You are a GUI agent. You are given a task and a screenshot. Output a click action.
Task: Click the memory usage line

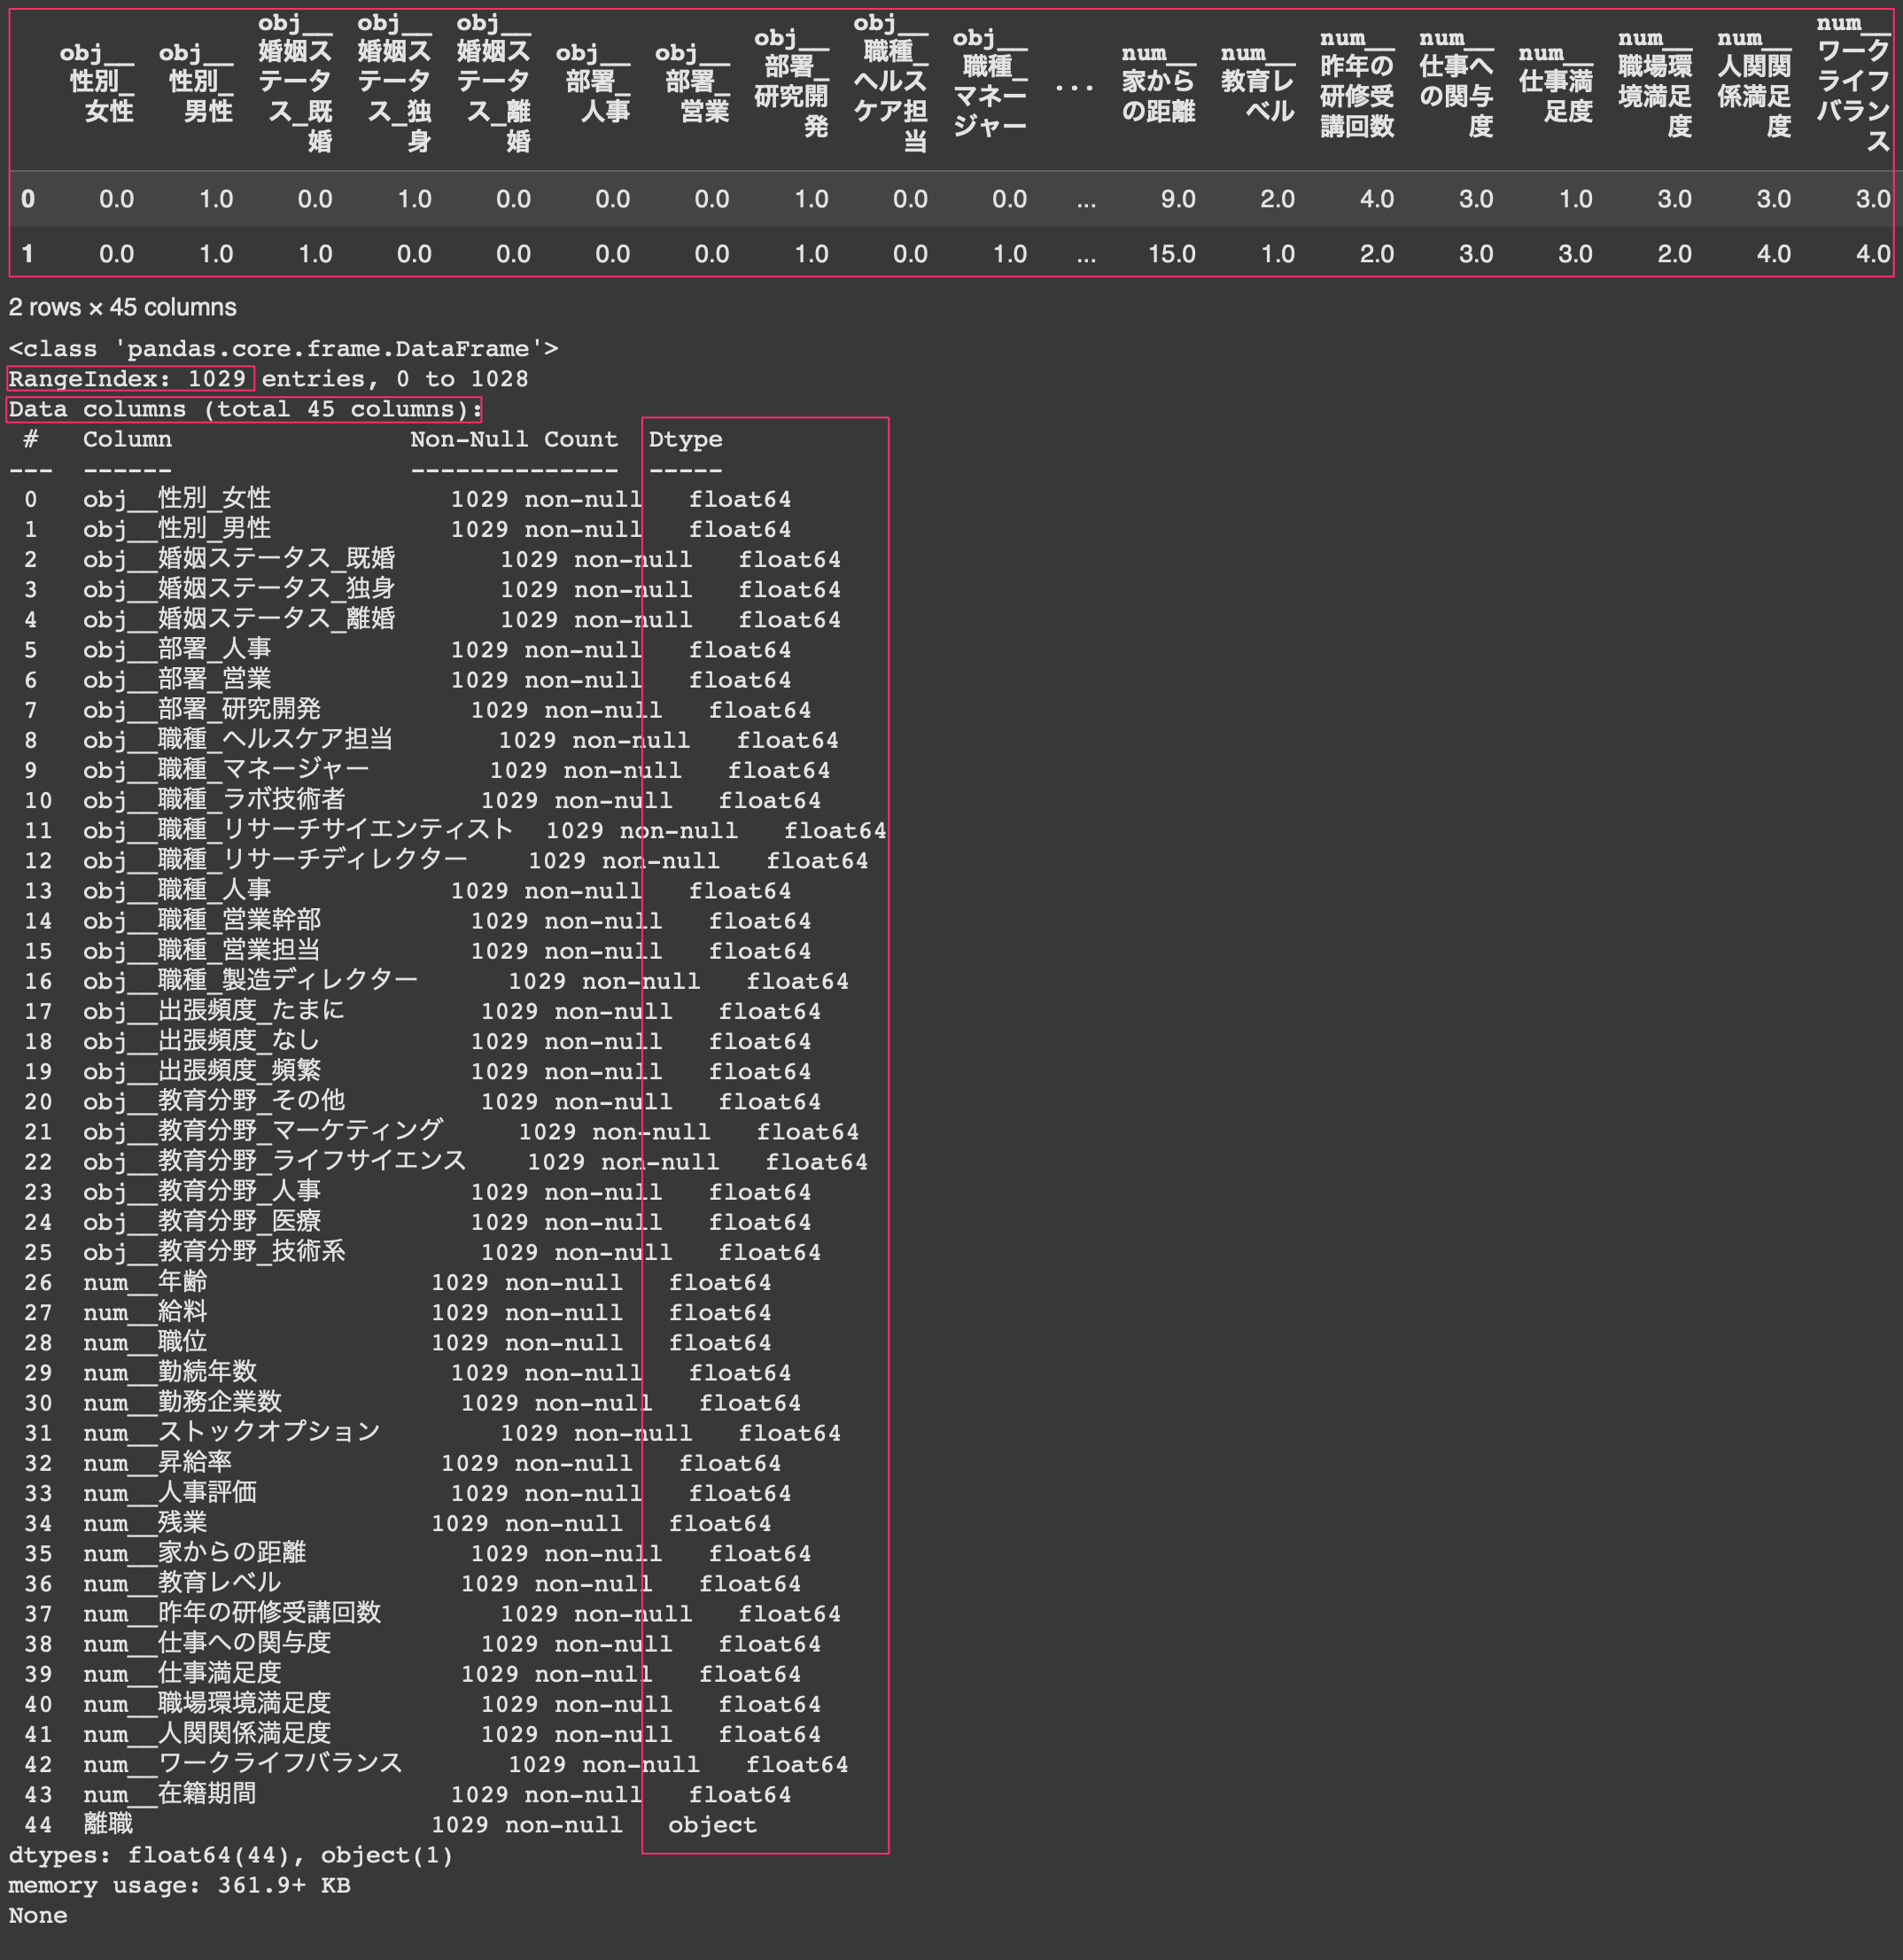click(x=179, y=1885)
